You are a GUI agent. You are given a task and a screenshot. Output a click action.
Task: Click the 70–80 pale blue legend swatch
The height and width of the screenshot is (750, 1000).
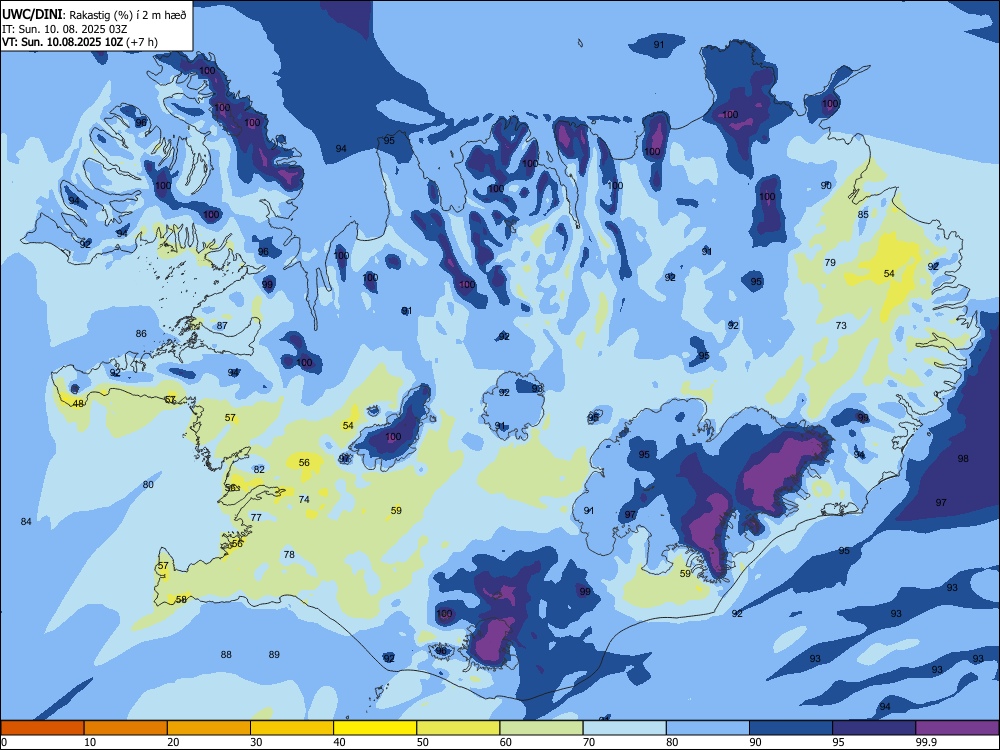624,728
